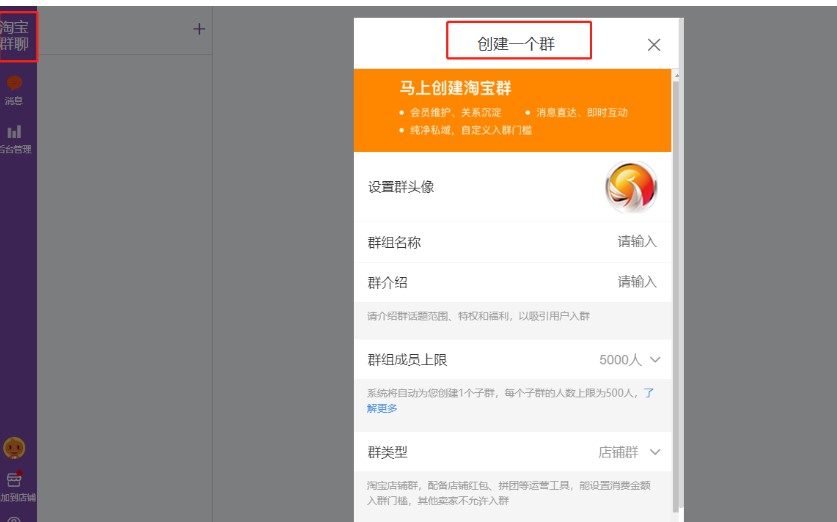
Task: Click the plus icon to add group
Action: [x=199, y=29]
